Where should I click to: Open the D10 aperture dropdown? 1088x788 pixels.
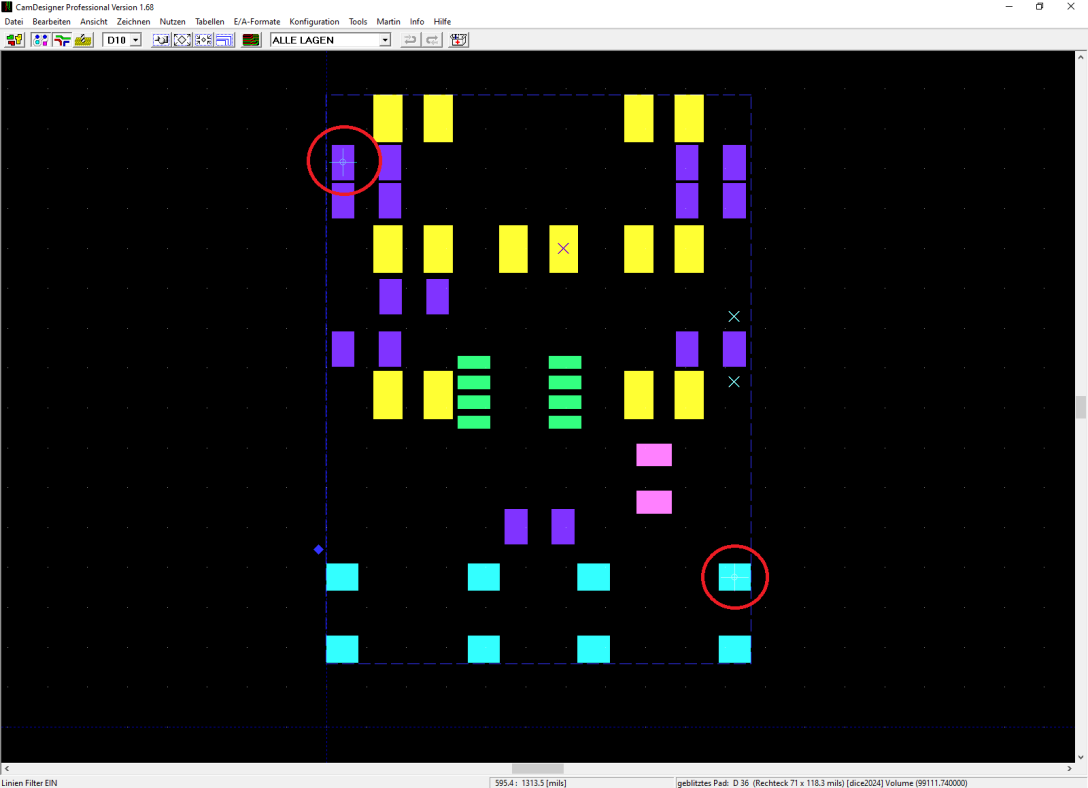pos(135,40)
